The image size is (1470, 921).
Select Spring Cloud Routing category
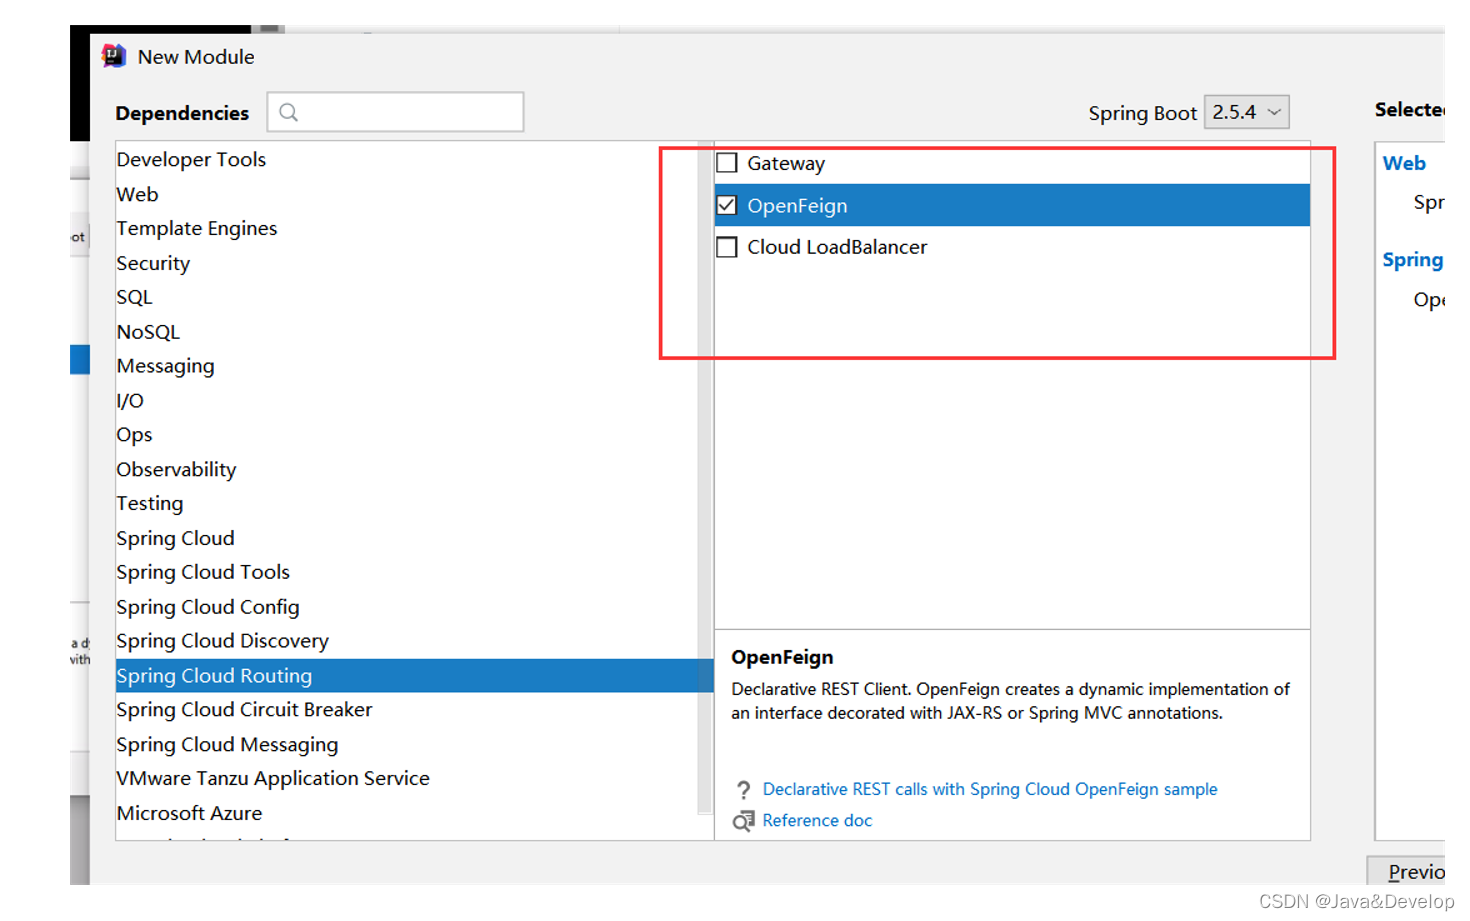(x=414, y=676)
